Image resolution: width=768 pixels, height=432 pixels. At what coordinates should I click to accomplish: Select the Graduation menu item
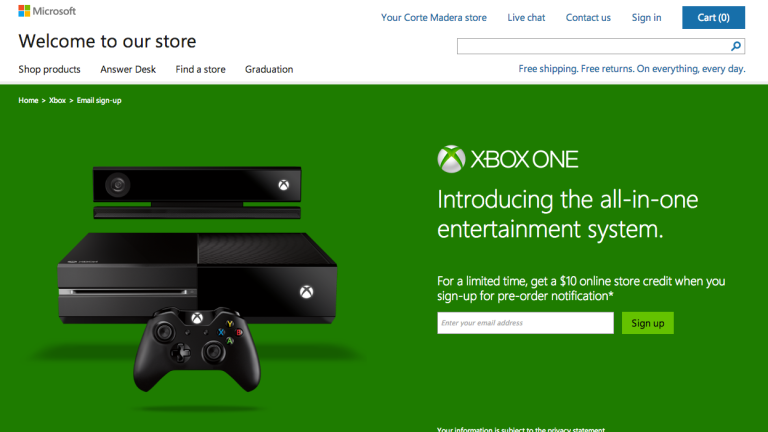click(x=269, y=70)
